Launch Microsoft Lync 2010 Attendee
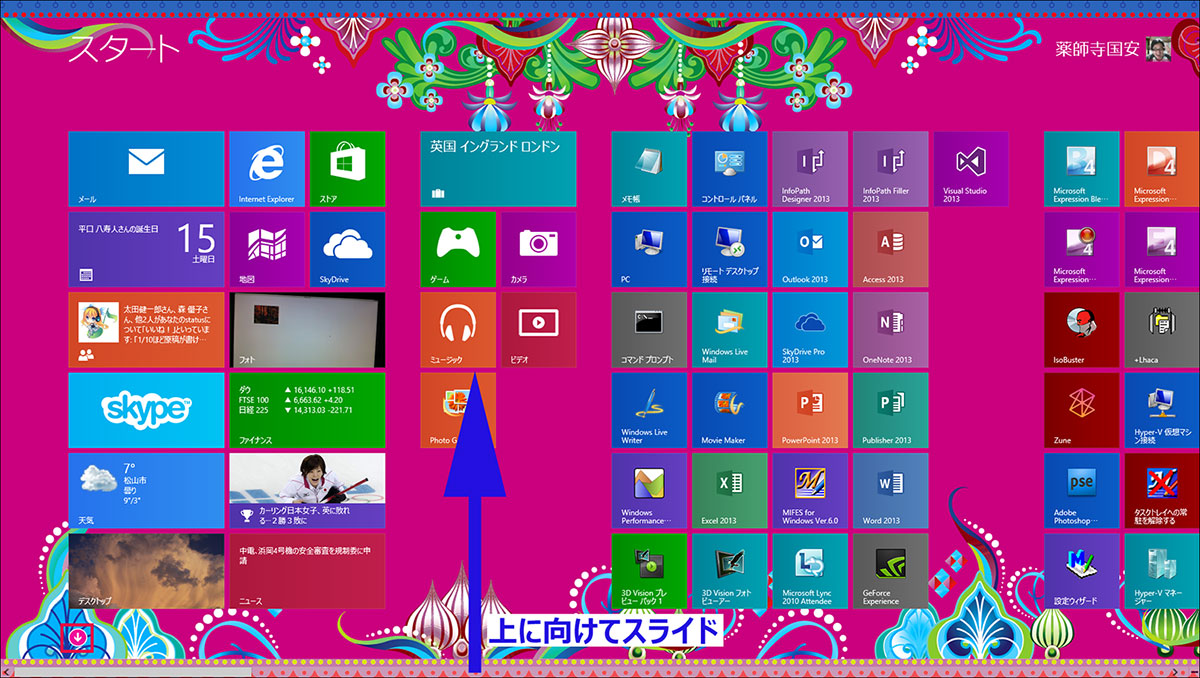Image resolution: width=1200 pixels, height=678 pixels. pos(810,571)
